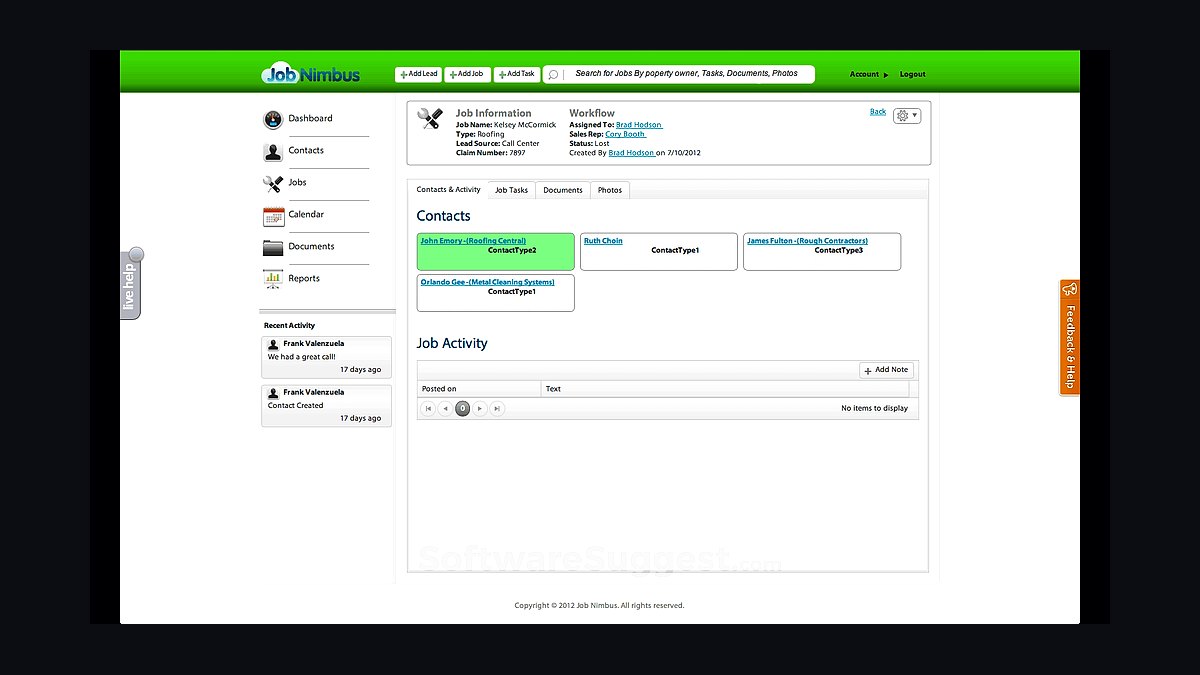The width and height of the screenshot is (1200, 675).
Task: Open James Fulton contact link
Action: pos(807,241)
